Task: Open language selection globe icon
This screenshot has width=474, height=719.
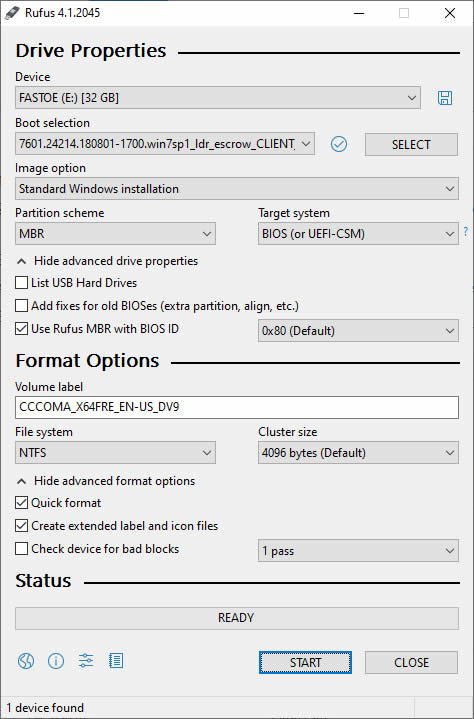Action: point(26,661)
